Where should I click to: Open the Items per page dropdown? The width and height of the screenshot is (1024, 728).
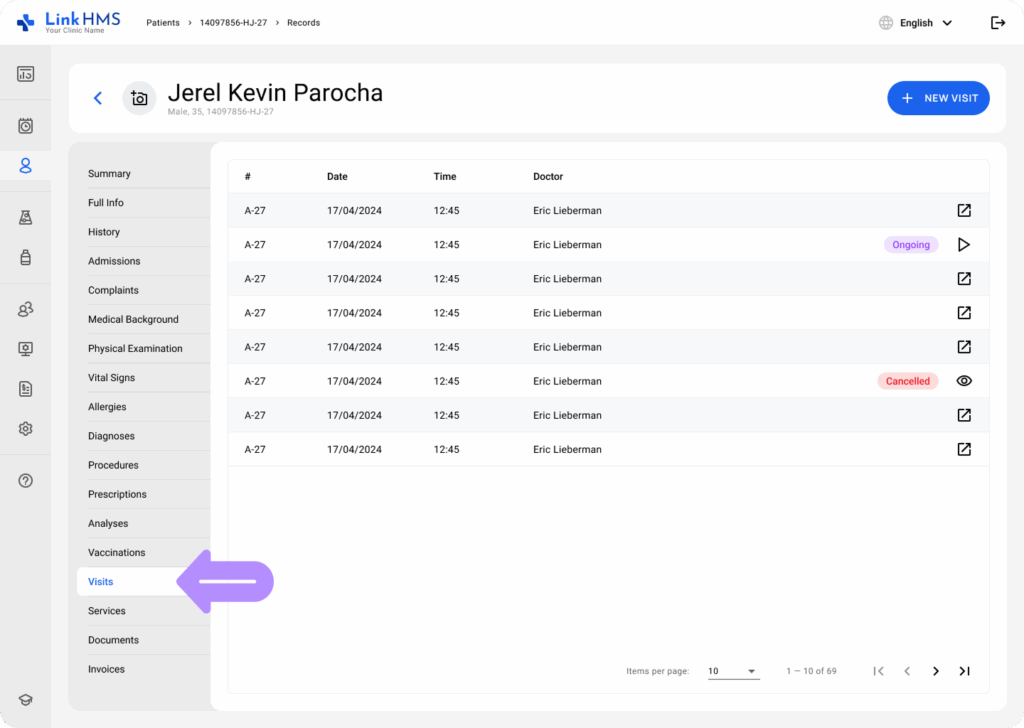pyautogui.click(x=733, y=671)
